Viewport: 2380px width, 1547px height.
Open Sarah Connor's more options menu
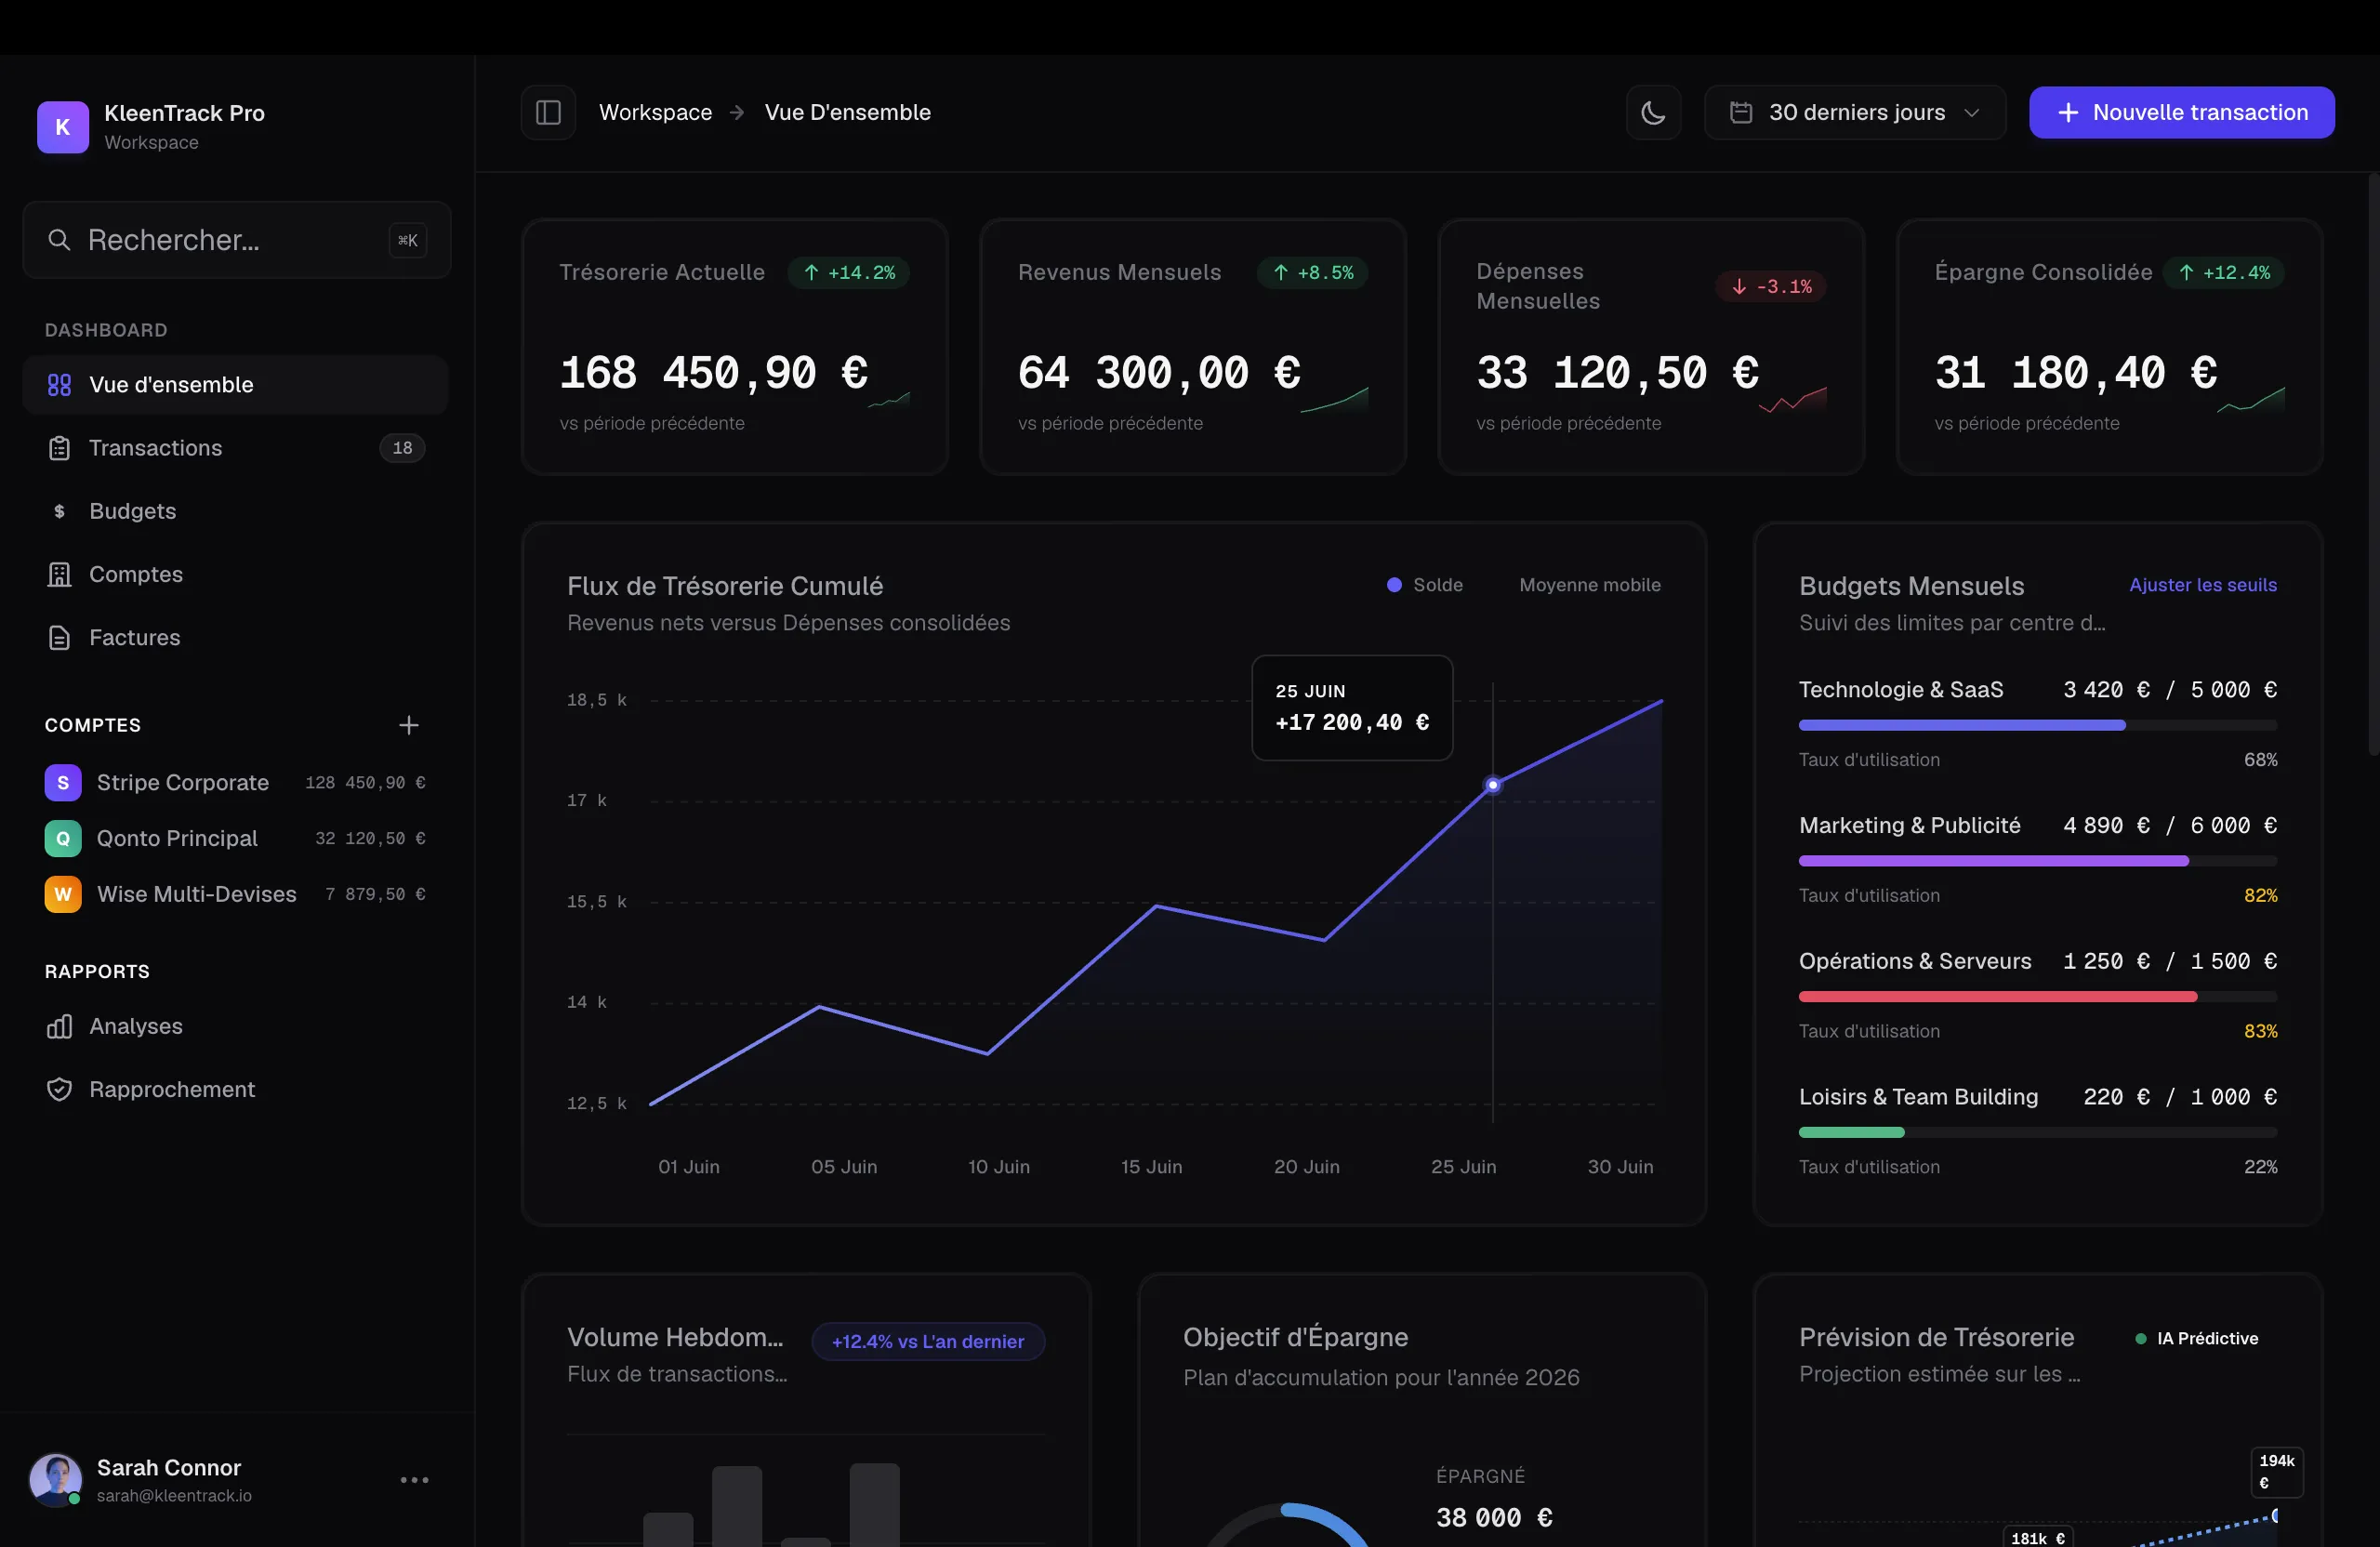[414, 1480]
